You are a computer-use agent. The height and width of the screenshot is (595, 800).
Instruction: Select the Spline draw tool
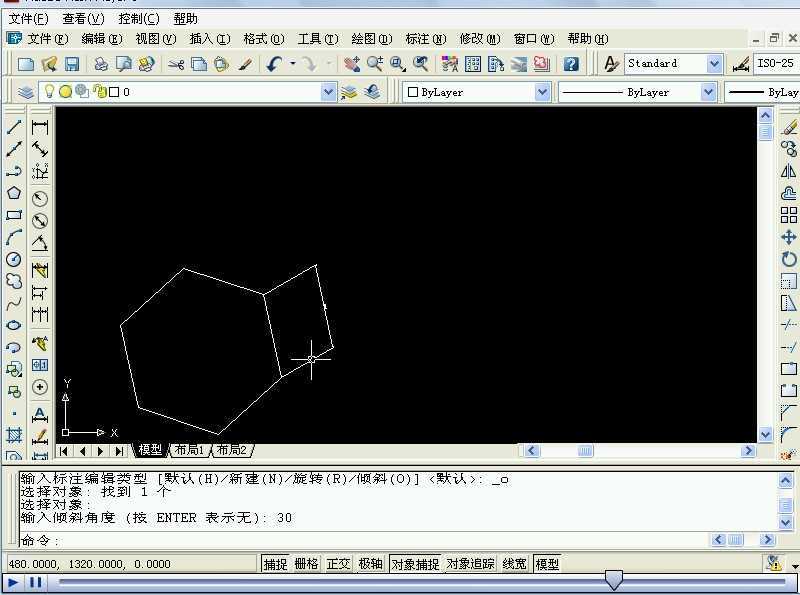coord(14,304)
